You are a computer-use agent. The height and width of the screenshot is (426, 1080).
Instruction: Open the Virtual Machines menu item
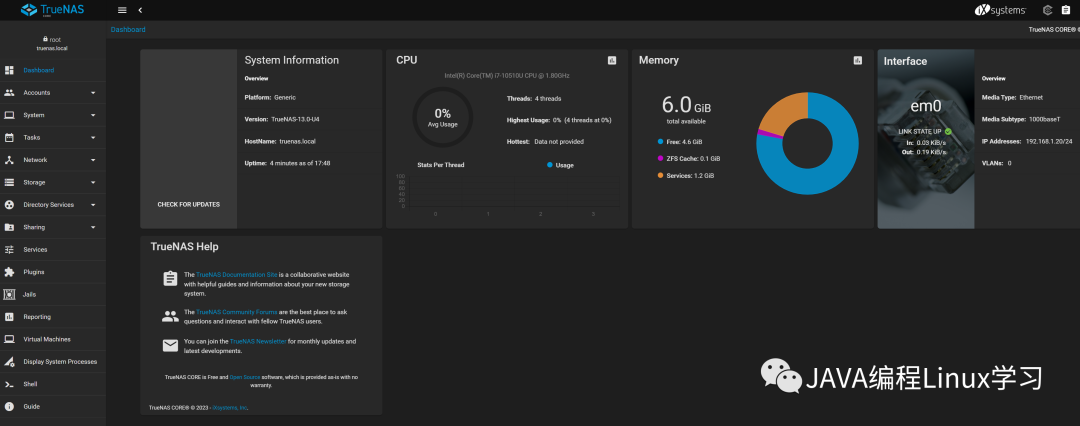point(53,339)
